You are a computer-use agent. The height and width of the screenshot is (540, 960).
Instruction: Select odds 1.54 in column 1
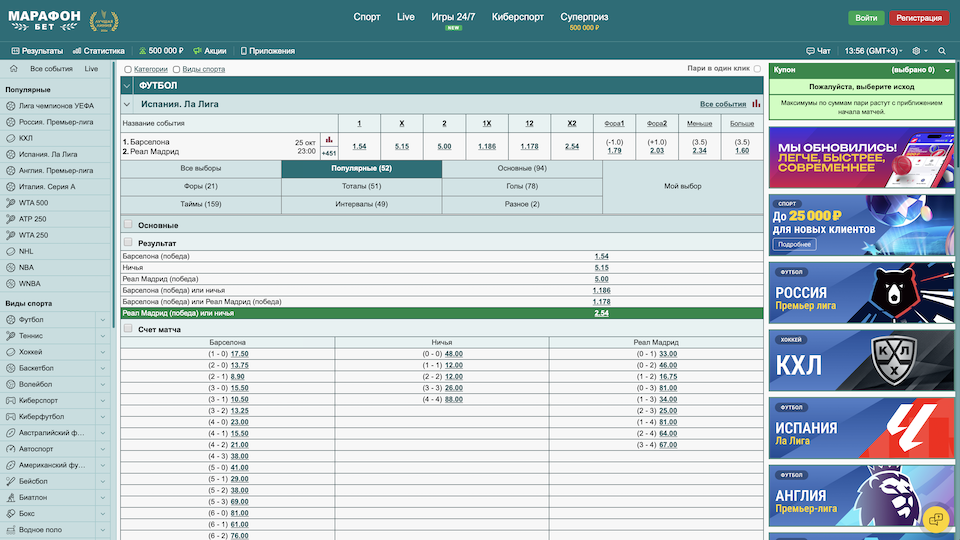[359, 146]
